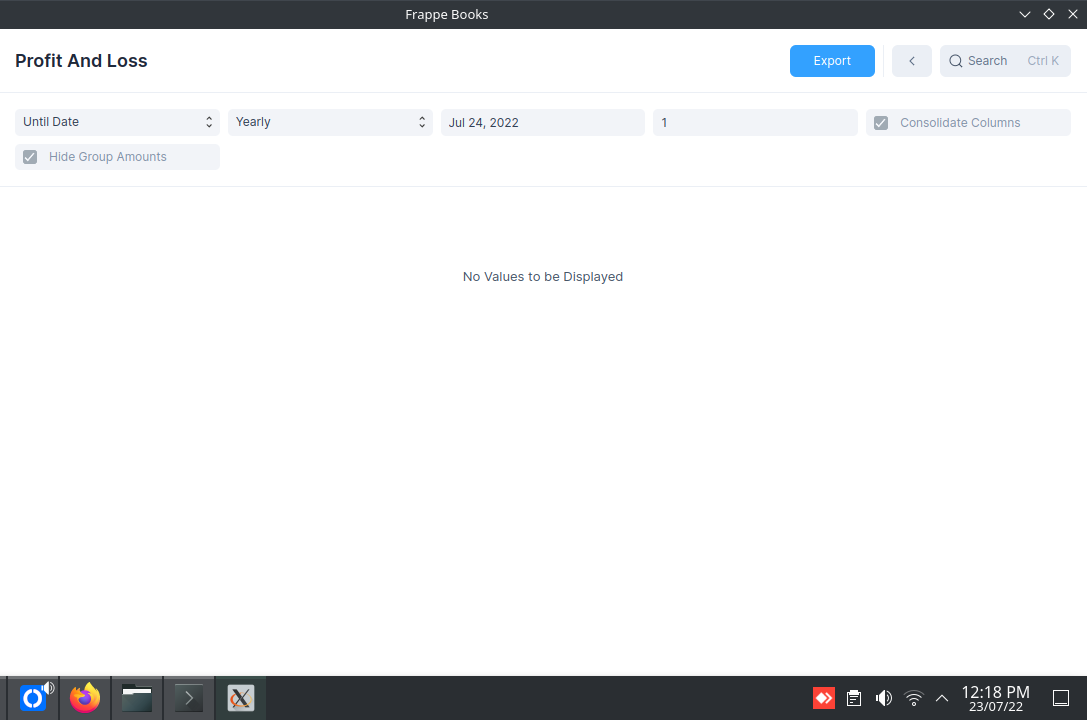Viewport: 1087px width, 720px height.
Task: Click the Show Desktop icon at tray end
Action: point(1061,697)
